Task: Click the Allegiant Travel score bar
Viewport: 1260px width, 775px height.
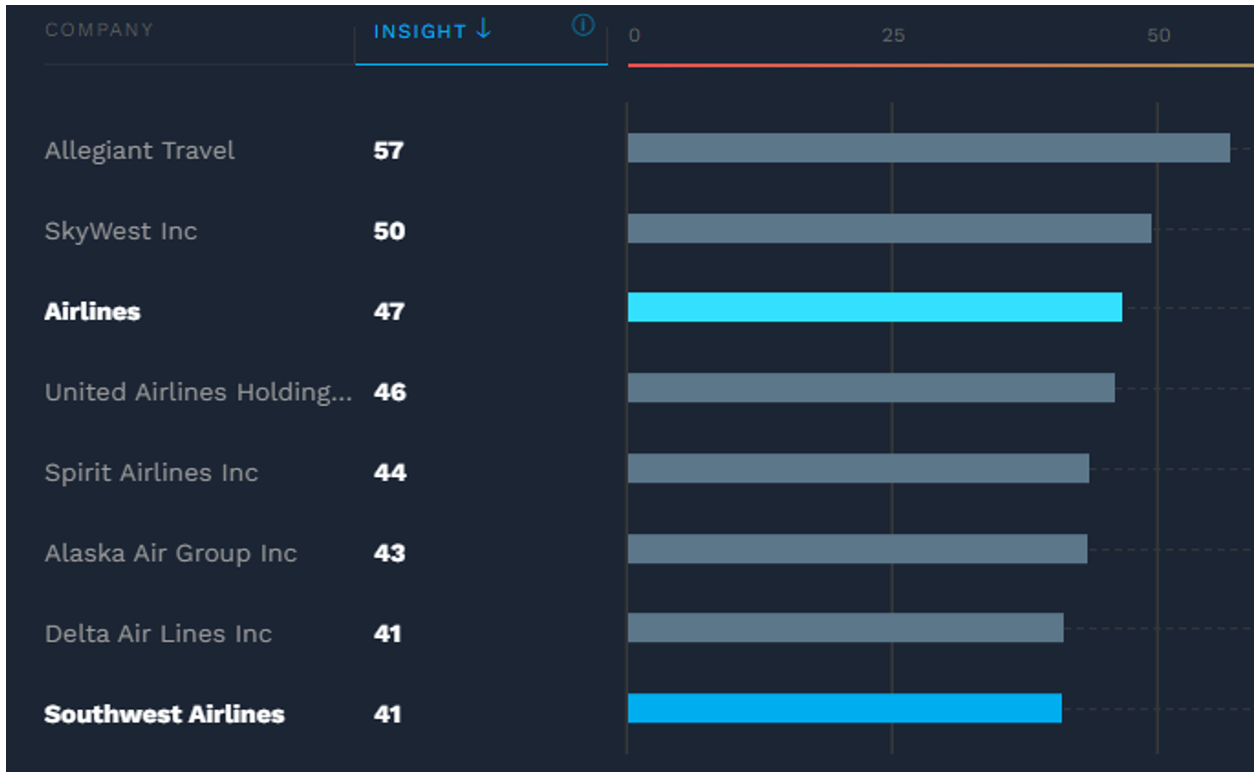Action: pyautogui.click(x=928, y=148)
